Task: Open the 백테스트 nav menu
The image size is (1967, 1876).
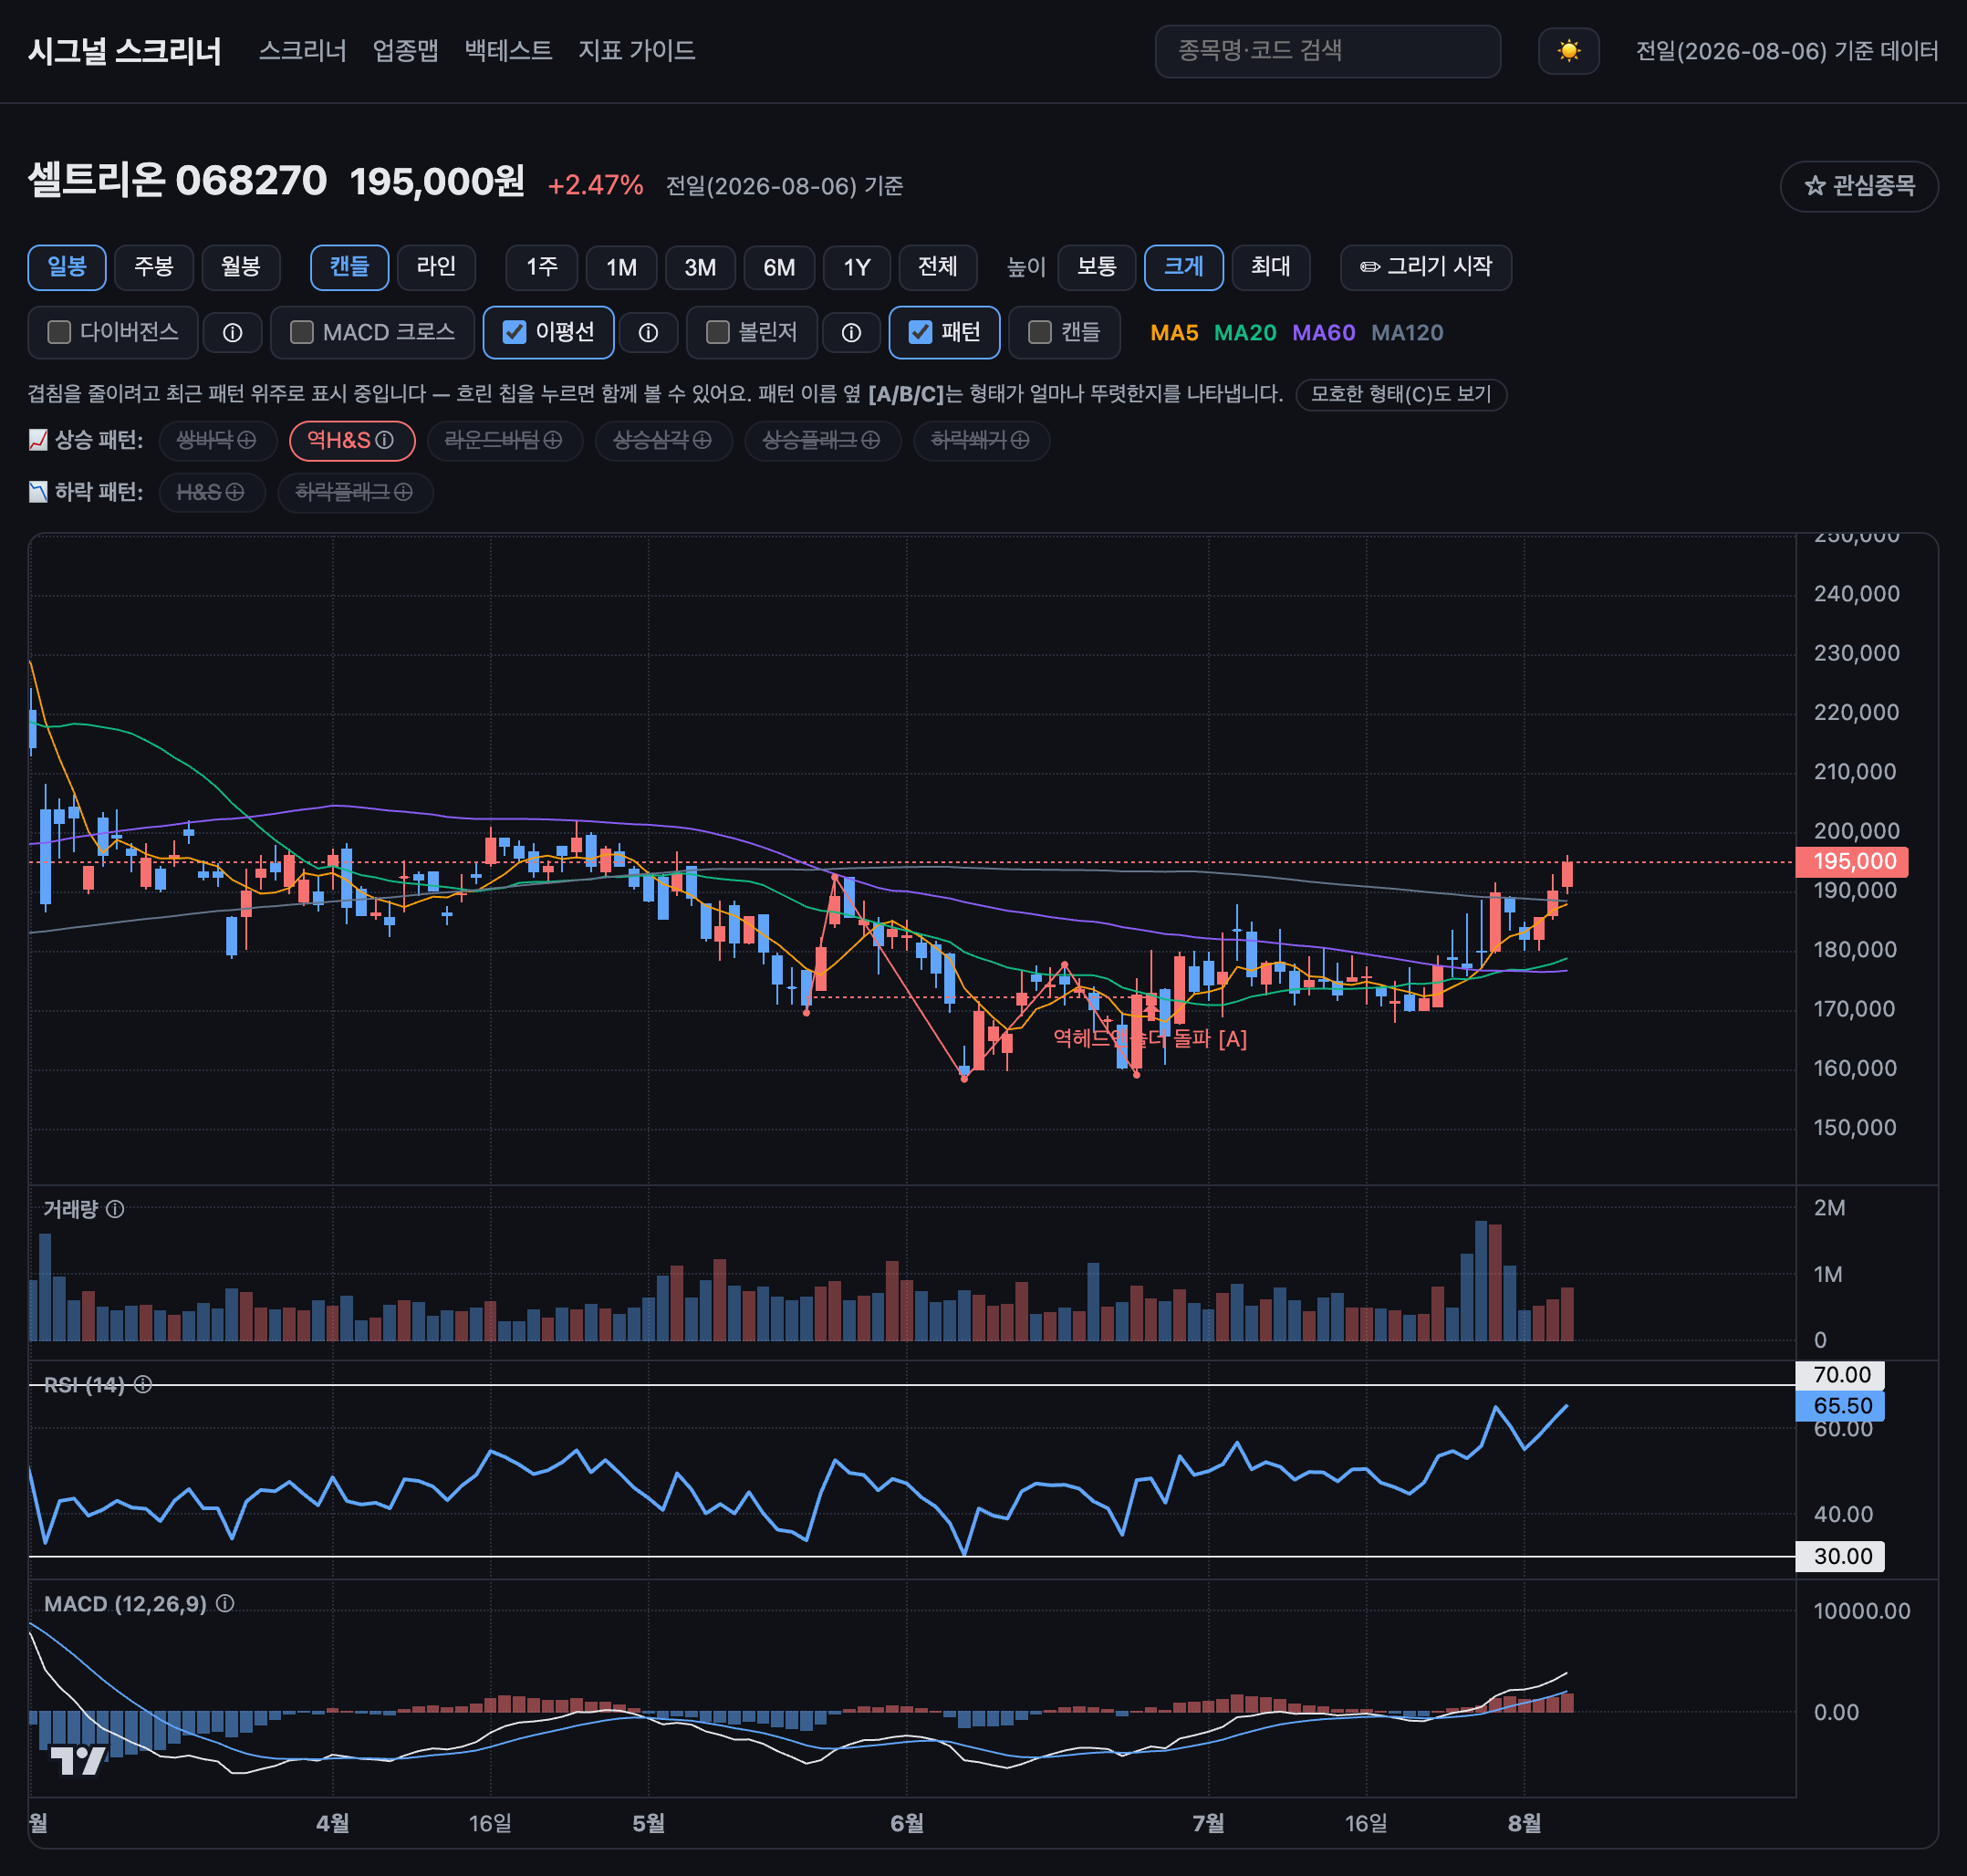Action: 508,51
